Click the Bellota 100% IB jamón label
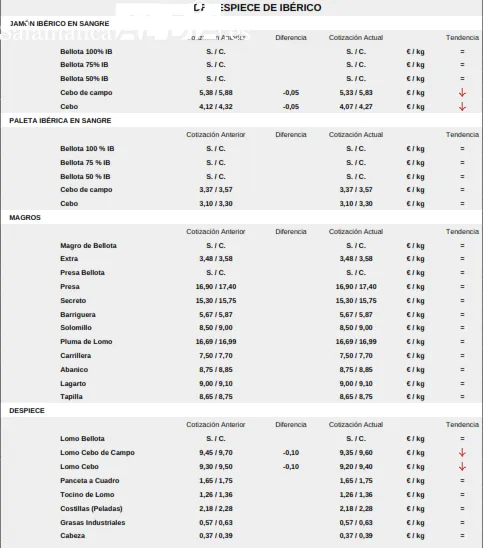This screenshot has height=548, width=483. 86,52
